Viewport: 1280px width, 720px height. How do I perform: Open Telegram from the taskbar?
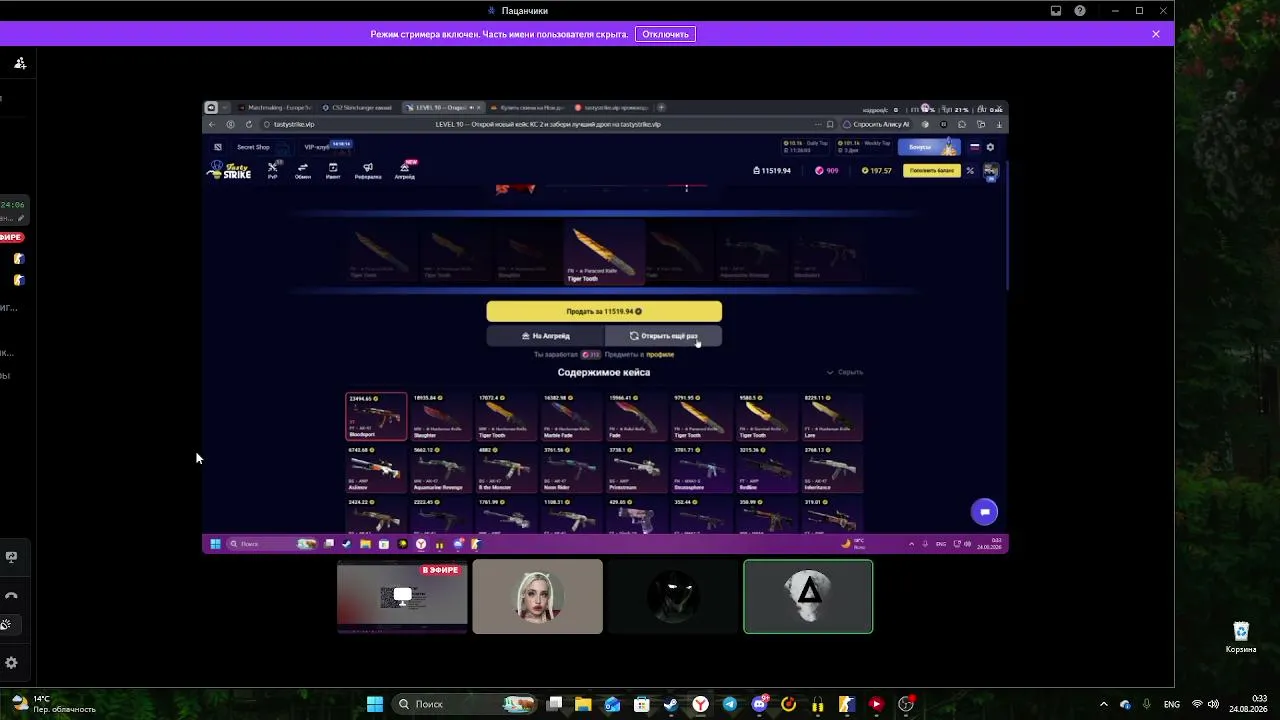pos(730,704)
